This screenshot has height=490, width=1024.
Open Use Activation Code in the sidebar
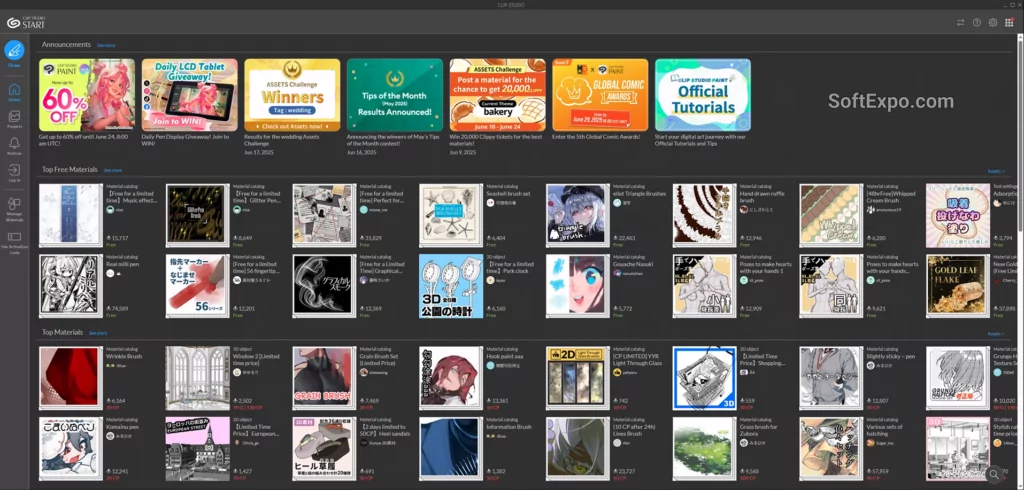coord(14,238)
